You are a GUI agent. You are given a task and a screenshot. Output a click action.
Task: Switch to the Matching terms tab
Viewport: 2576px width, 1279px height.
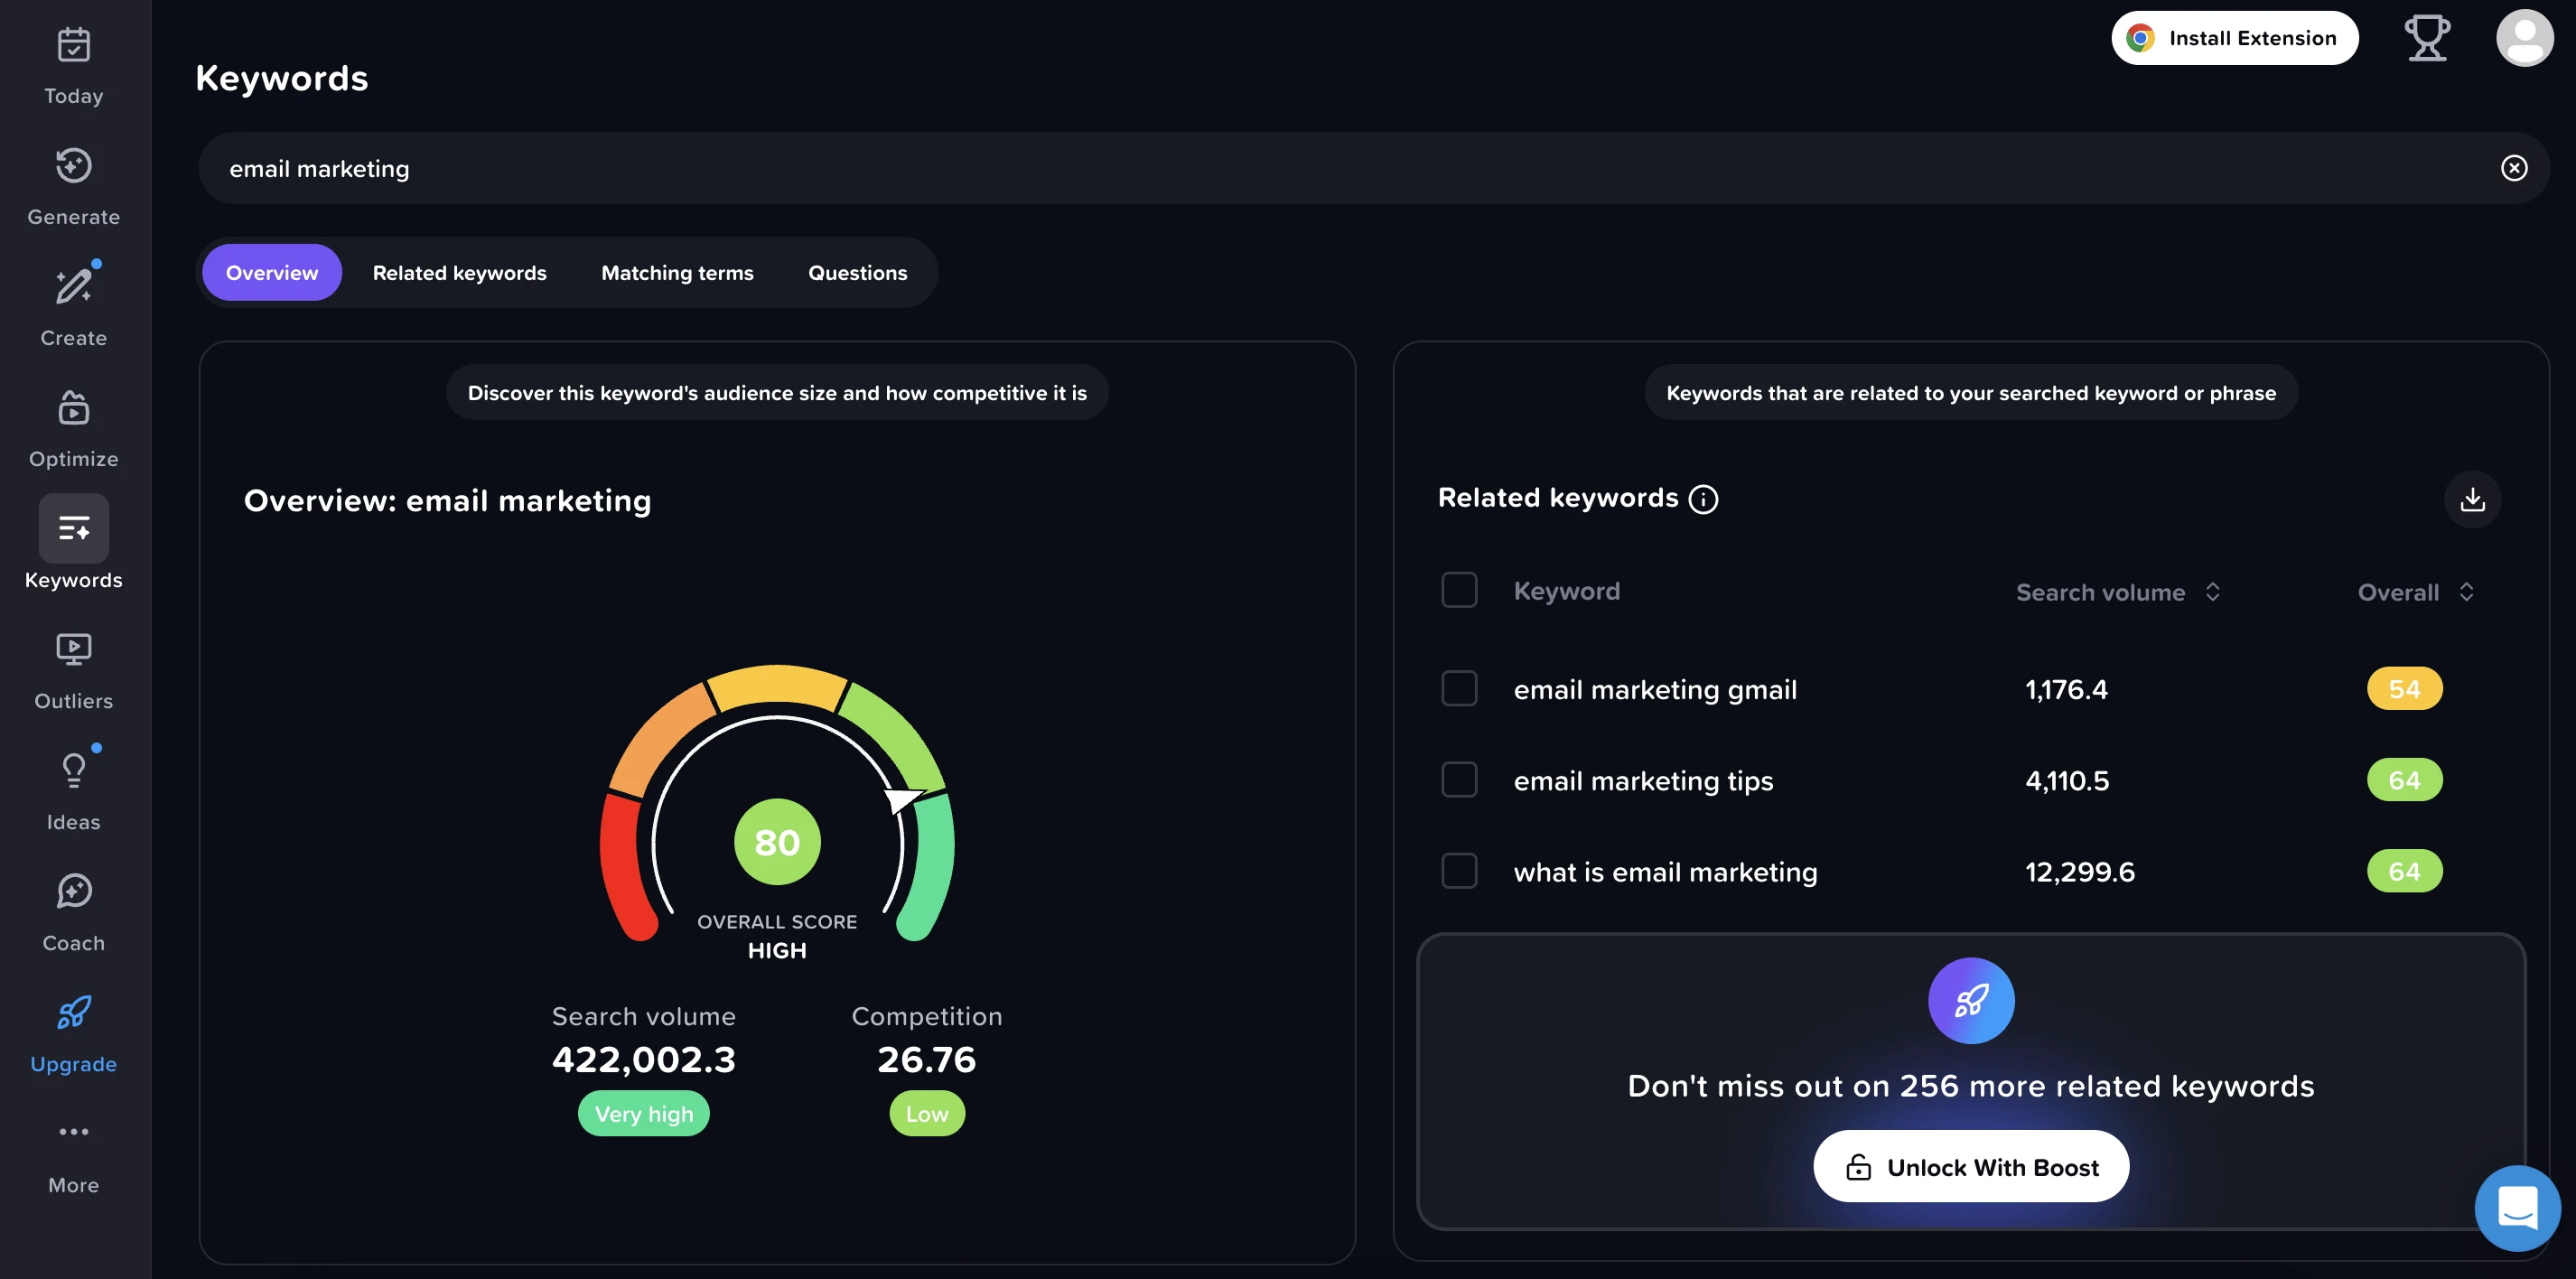coord(677,273)
